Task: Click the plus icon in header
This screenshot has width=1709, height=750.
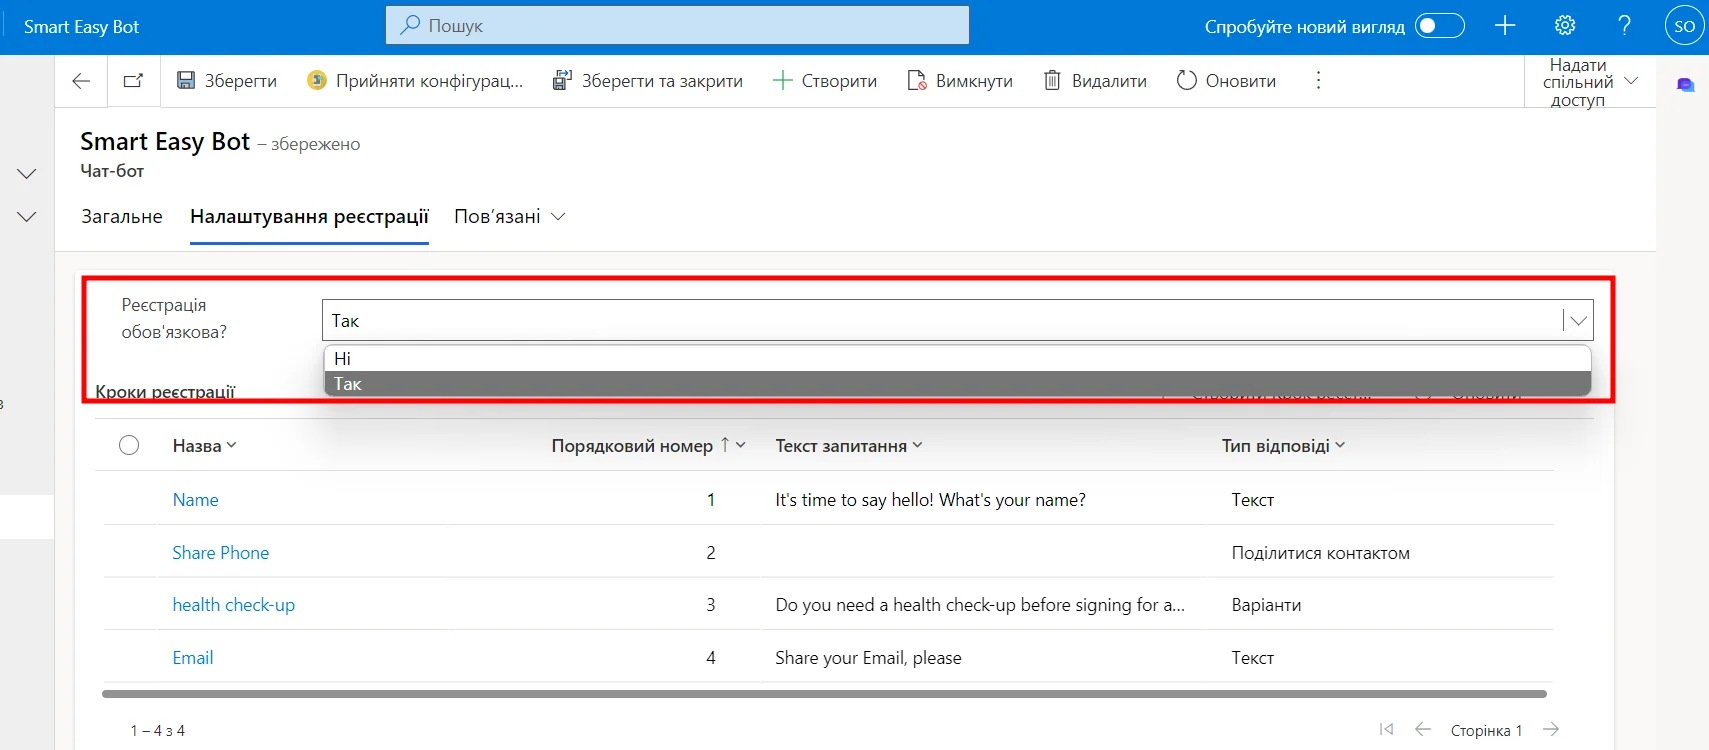Action: coord(1505,26)
